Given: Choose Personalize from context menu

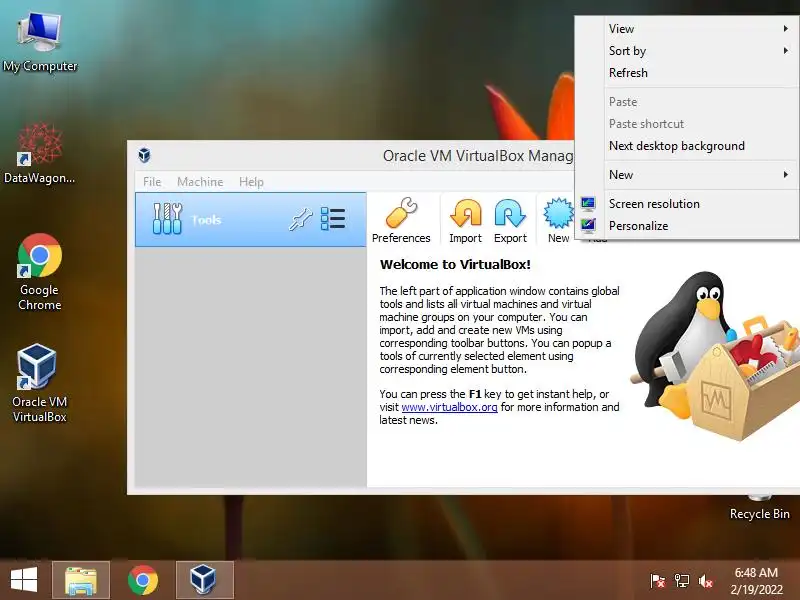Looking at the screenshot, I should click(688, 226).
